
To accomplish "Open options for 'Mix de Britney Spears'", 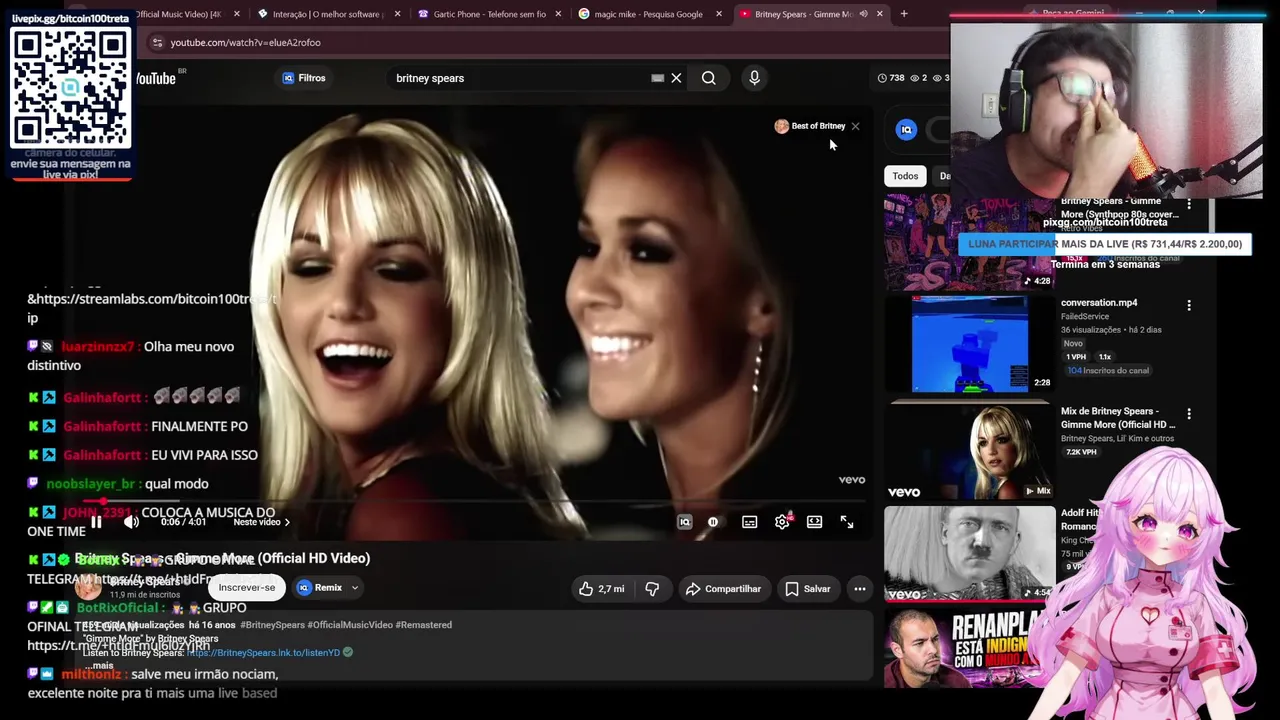I will [x=1189, y=413].
